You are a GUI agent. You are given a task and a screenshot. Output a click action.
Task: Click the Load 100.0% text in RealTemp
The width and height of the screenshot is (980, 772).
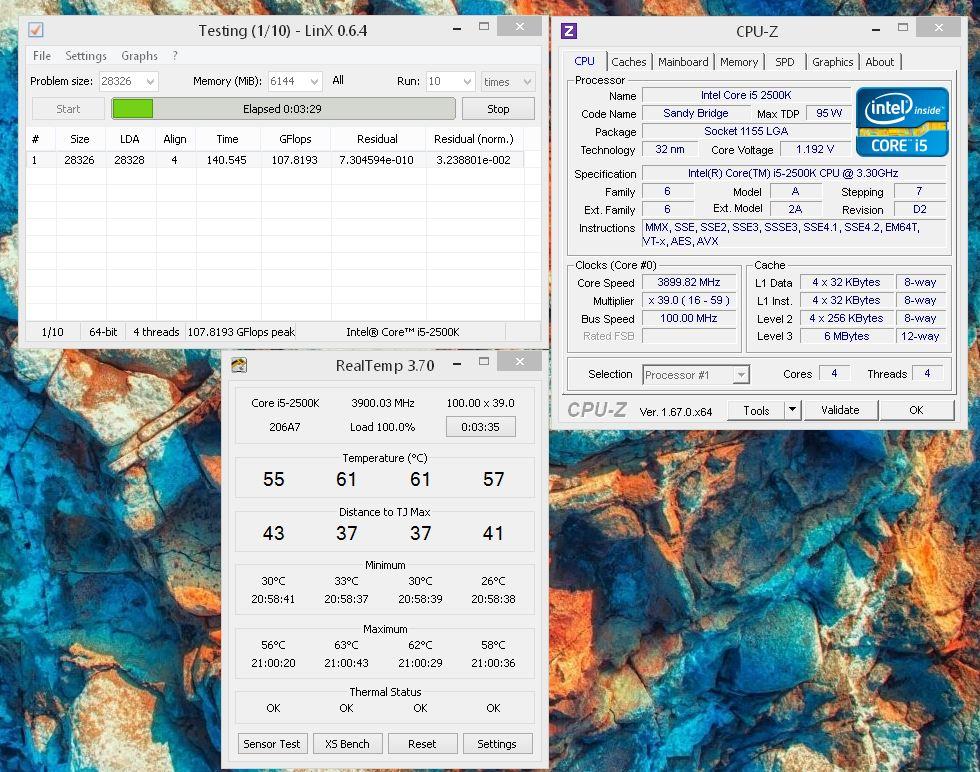(x=382, y=427)
